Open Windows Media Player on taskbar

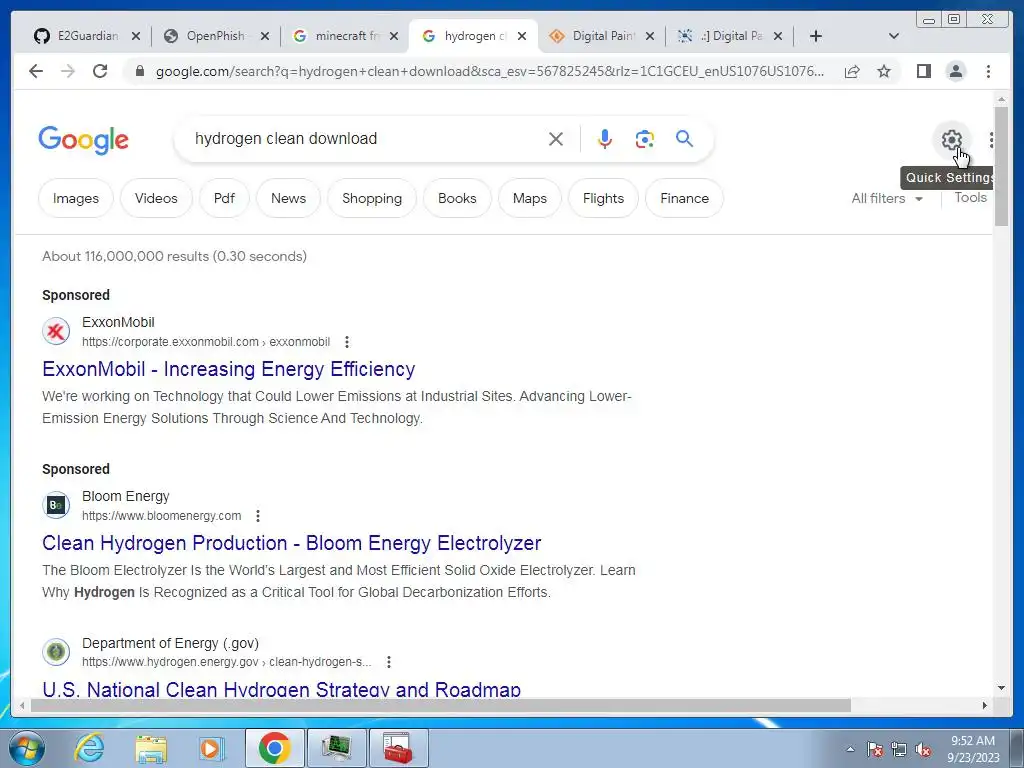point(212,748)
